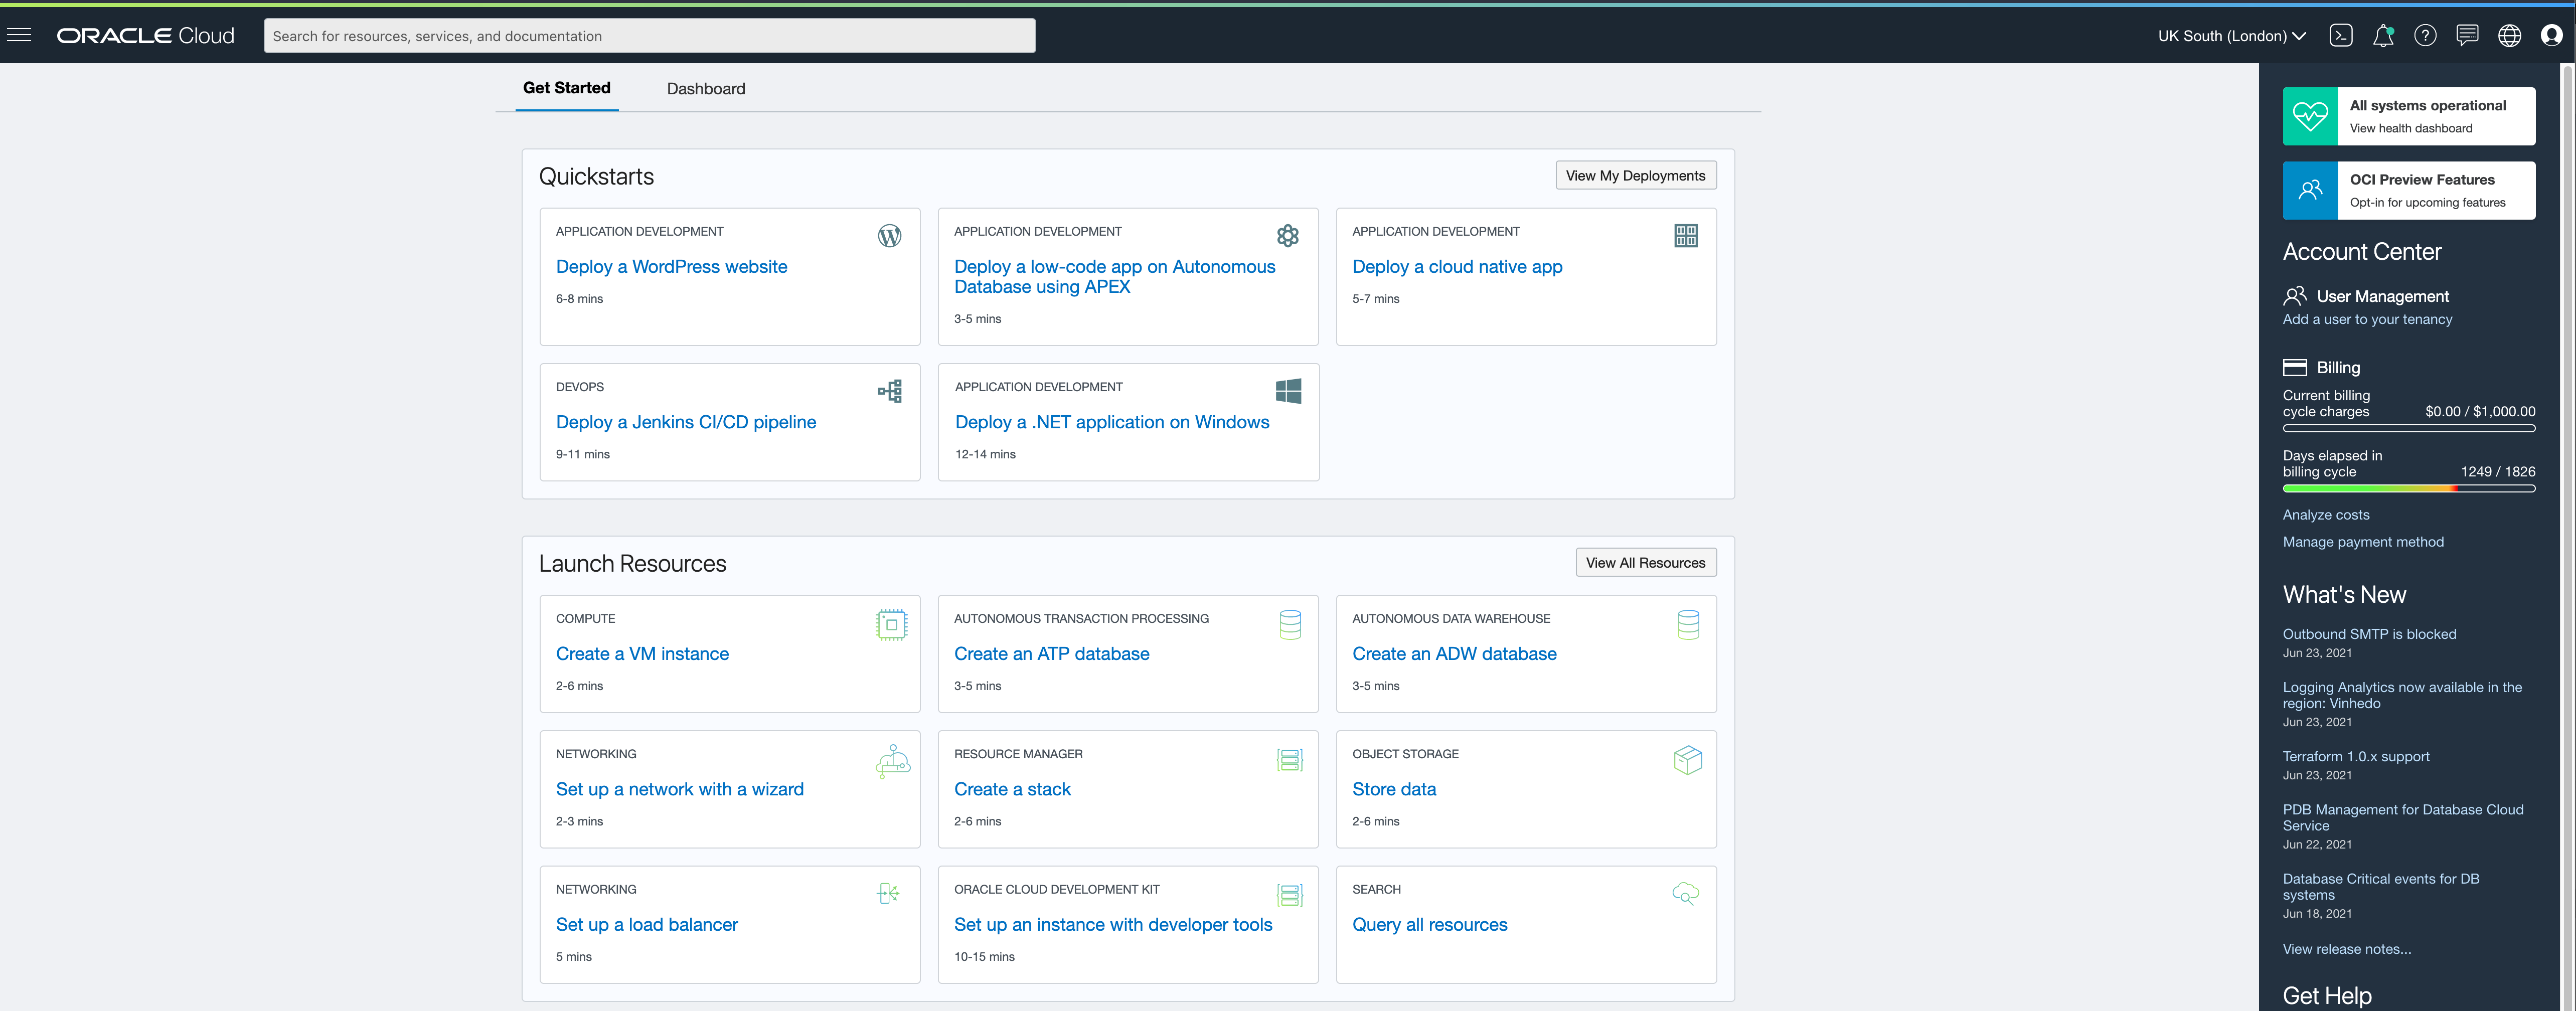Open the announcements bell icon
The height and width of the screenshot is (1011, 2576).
click(x=2383, y=35)
